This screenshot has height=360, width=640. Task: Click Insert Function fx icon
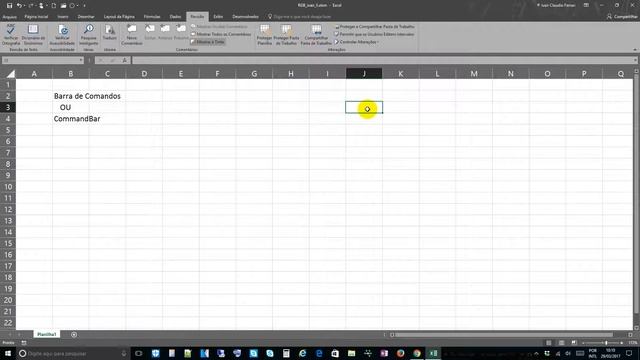tap(124, 60)
